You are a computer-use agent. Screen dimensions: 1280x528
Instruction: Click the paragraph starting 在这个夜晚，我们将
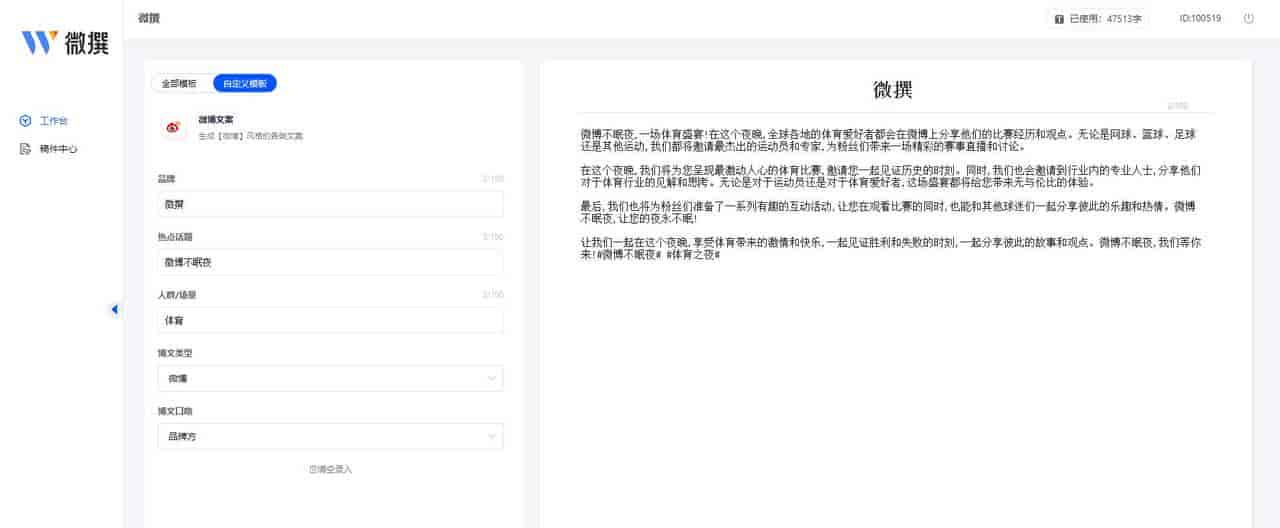point(890,176)
